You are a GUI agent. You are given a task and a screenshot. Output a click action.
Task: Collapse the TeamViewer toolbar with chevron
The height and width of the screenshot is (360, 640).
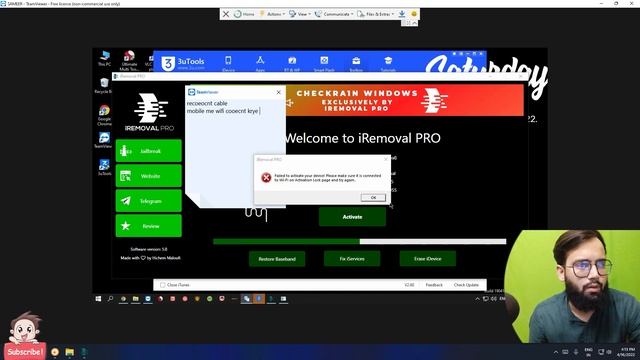click(x=414, y=23)
